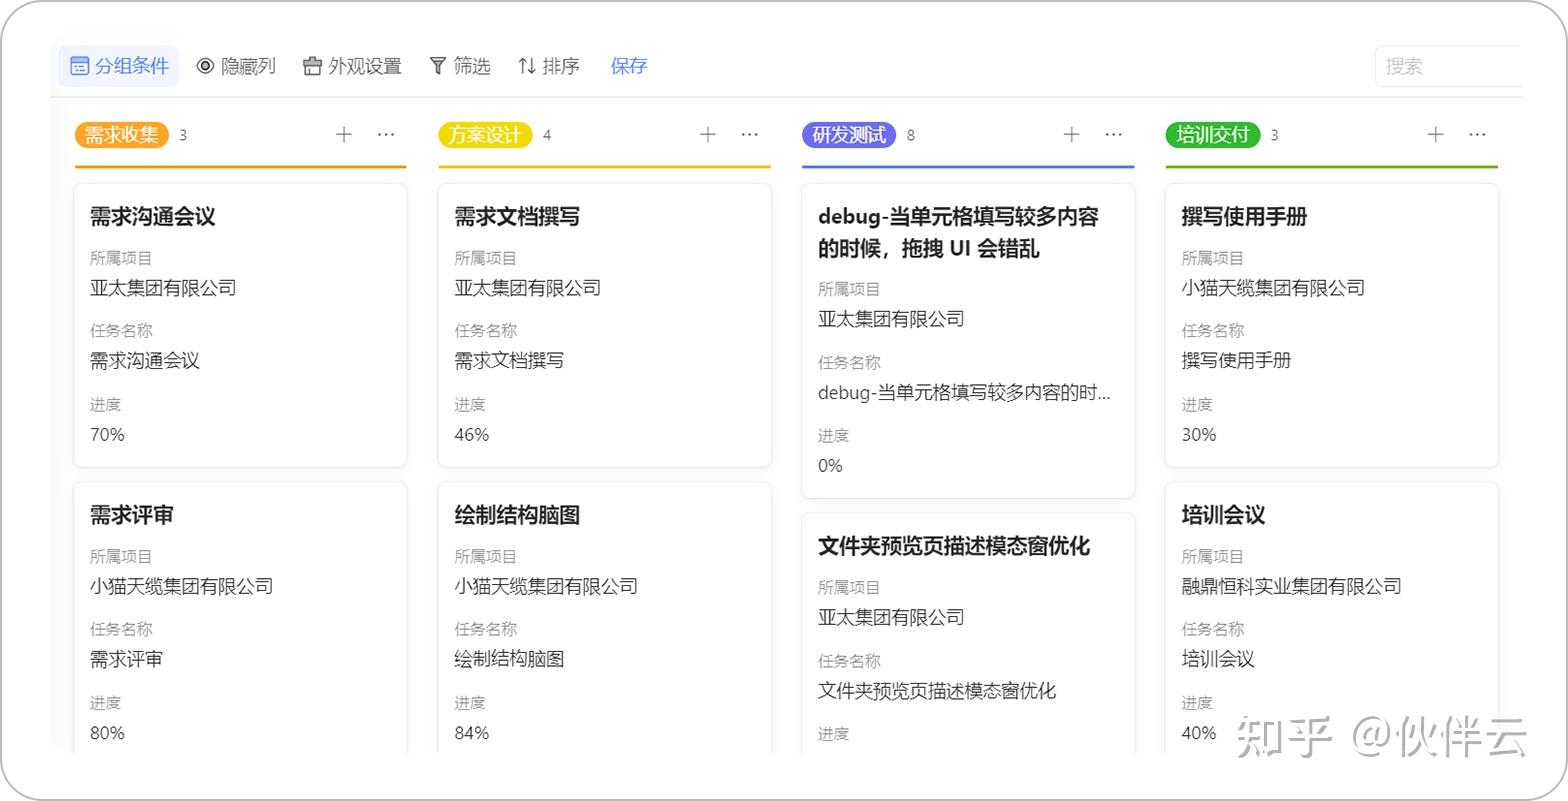Click the 30% progress value

tap(1199, 435)
